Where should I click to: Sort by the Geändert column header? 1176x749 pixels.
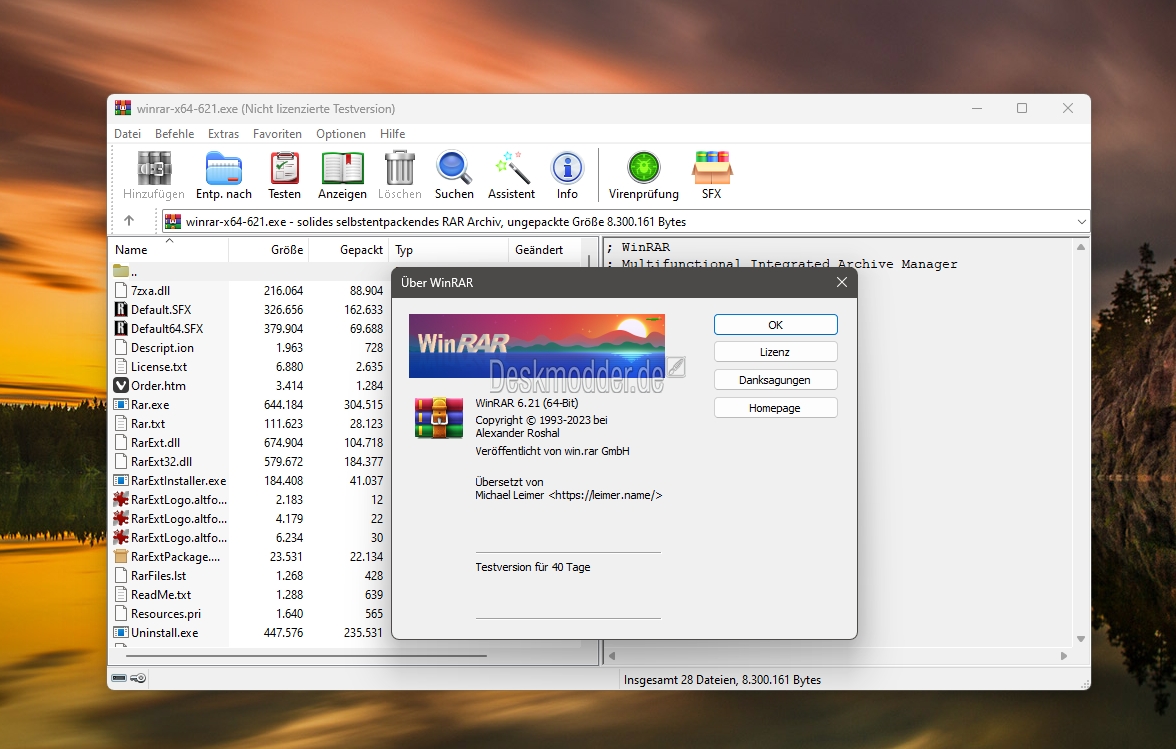tap(544, 250)
